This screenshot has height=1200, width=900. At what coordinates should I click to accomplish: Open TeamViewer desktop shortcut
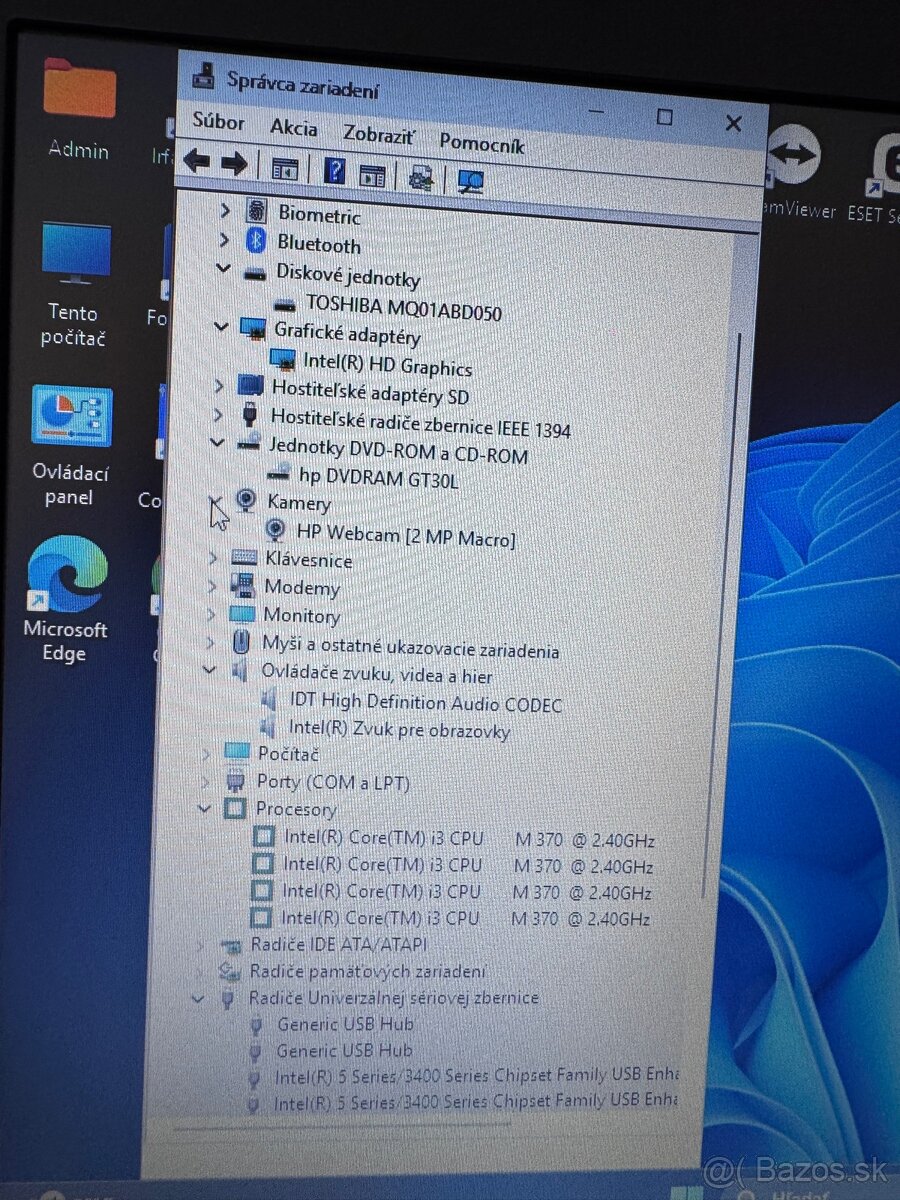coord(795,170)
